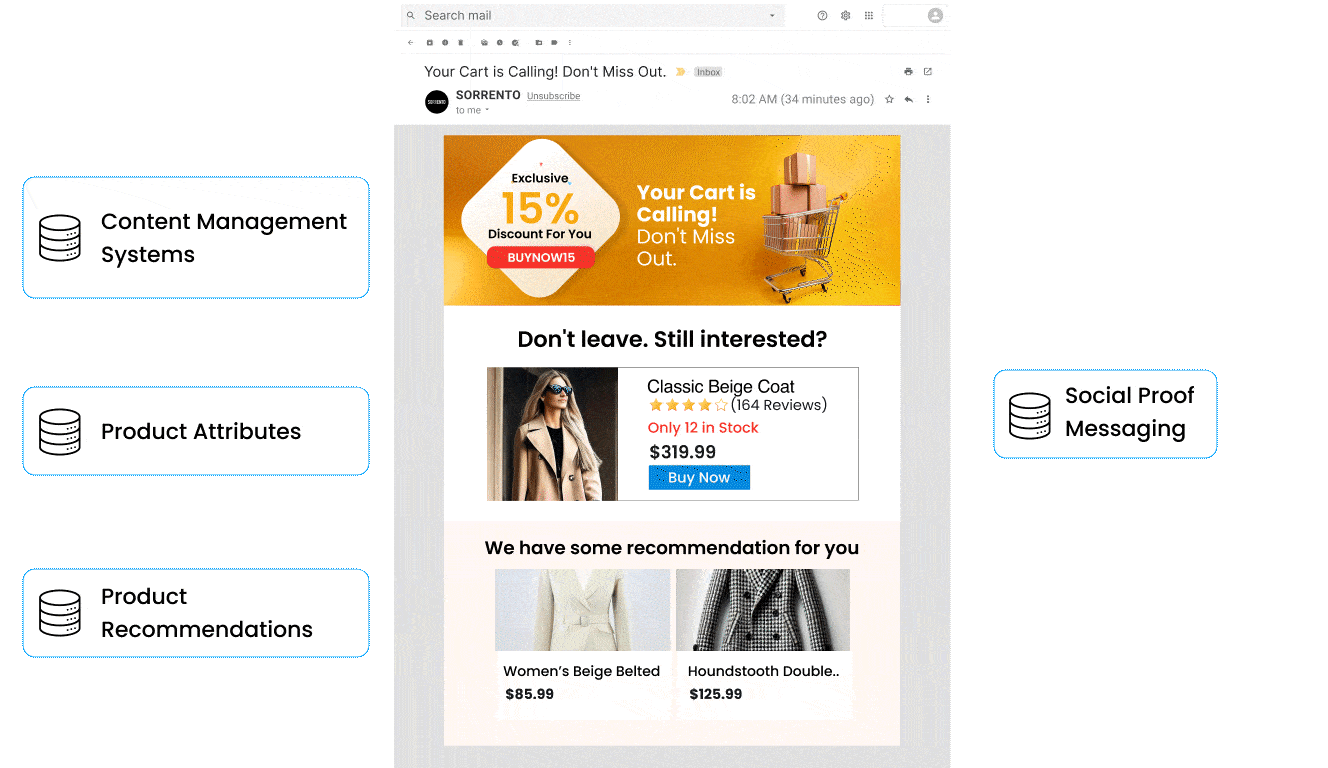Image resolution: width=1328 pixels, height=768 pixels.
Task: Open Gmail settings gear
Action: (x=845, y=16)
